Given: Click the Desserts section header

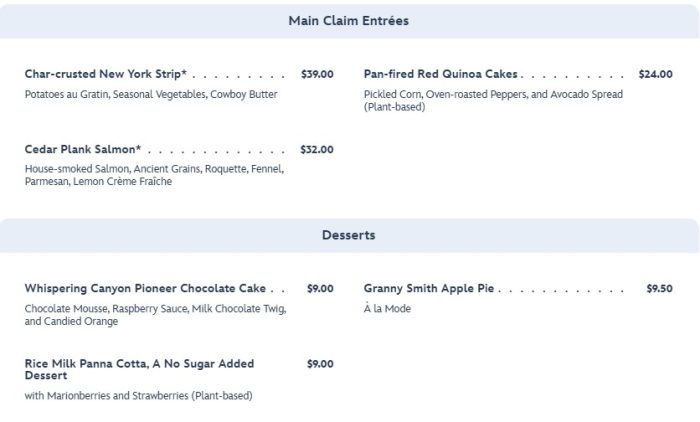Looking at the screenshot, I should 348,236.
